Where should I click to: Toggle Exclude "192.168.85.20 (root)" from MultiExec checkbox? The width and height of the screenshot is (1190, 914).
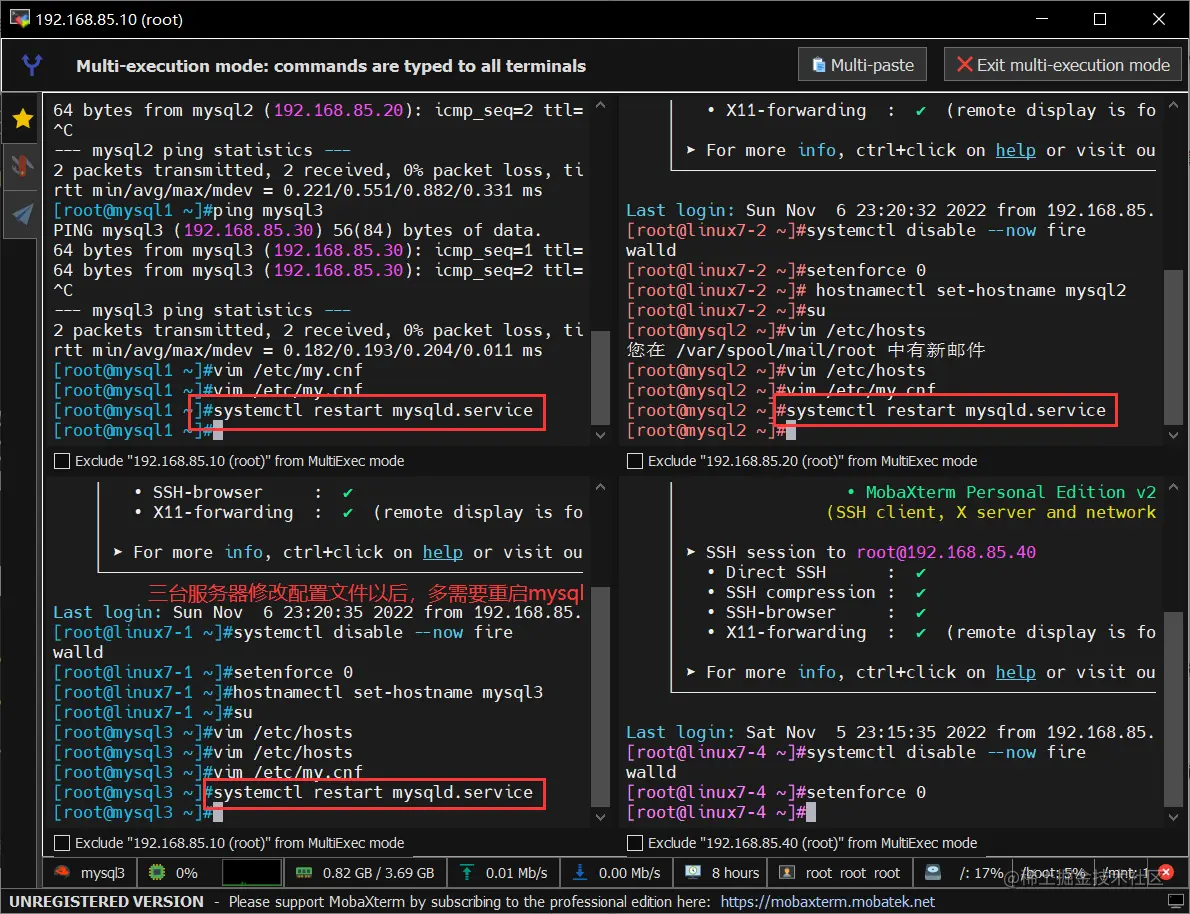tap(635, 461)
